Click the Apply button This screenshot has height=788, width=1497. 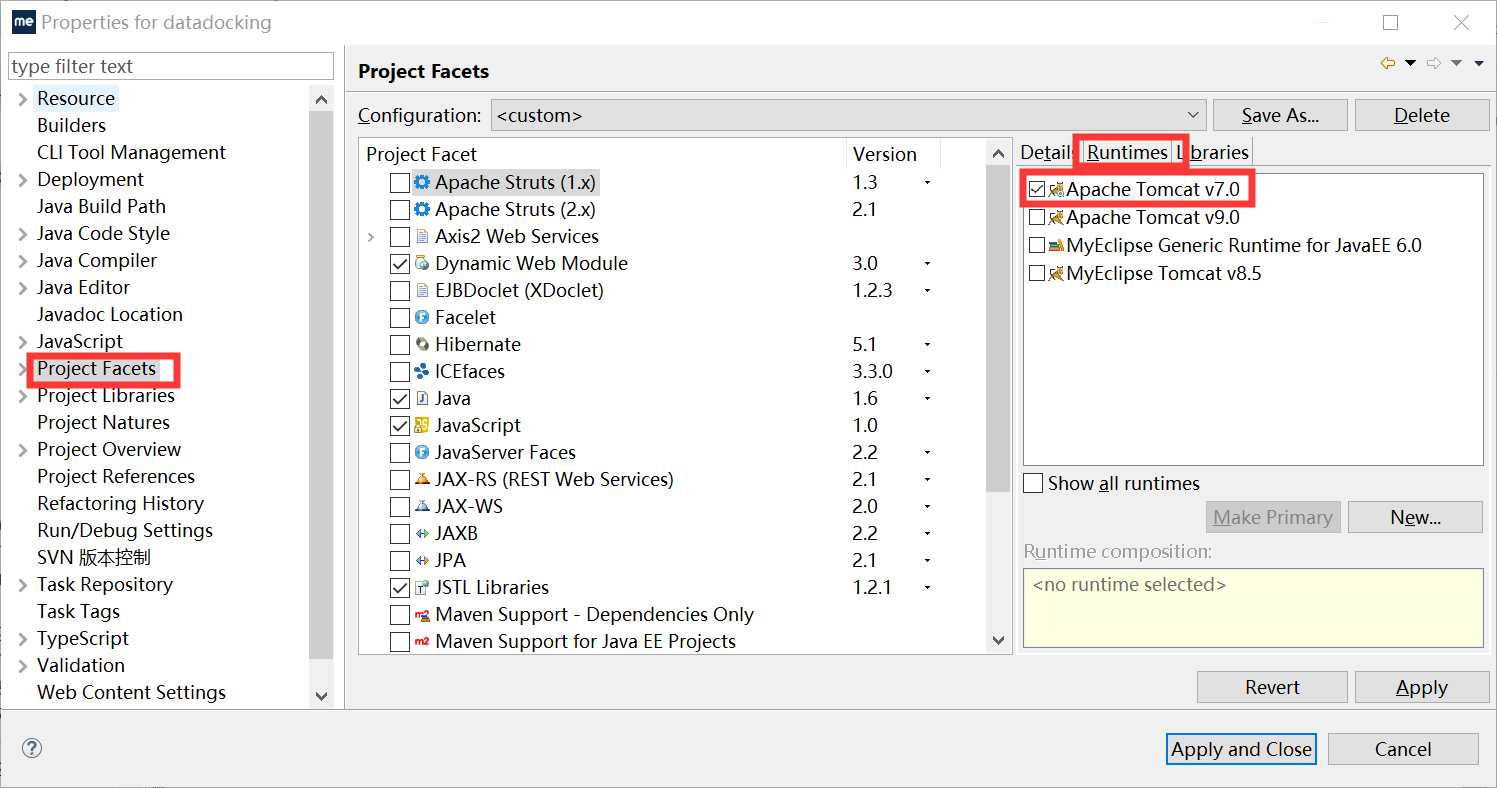(x=1422, y=687)
